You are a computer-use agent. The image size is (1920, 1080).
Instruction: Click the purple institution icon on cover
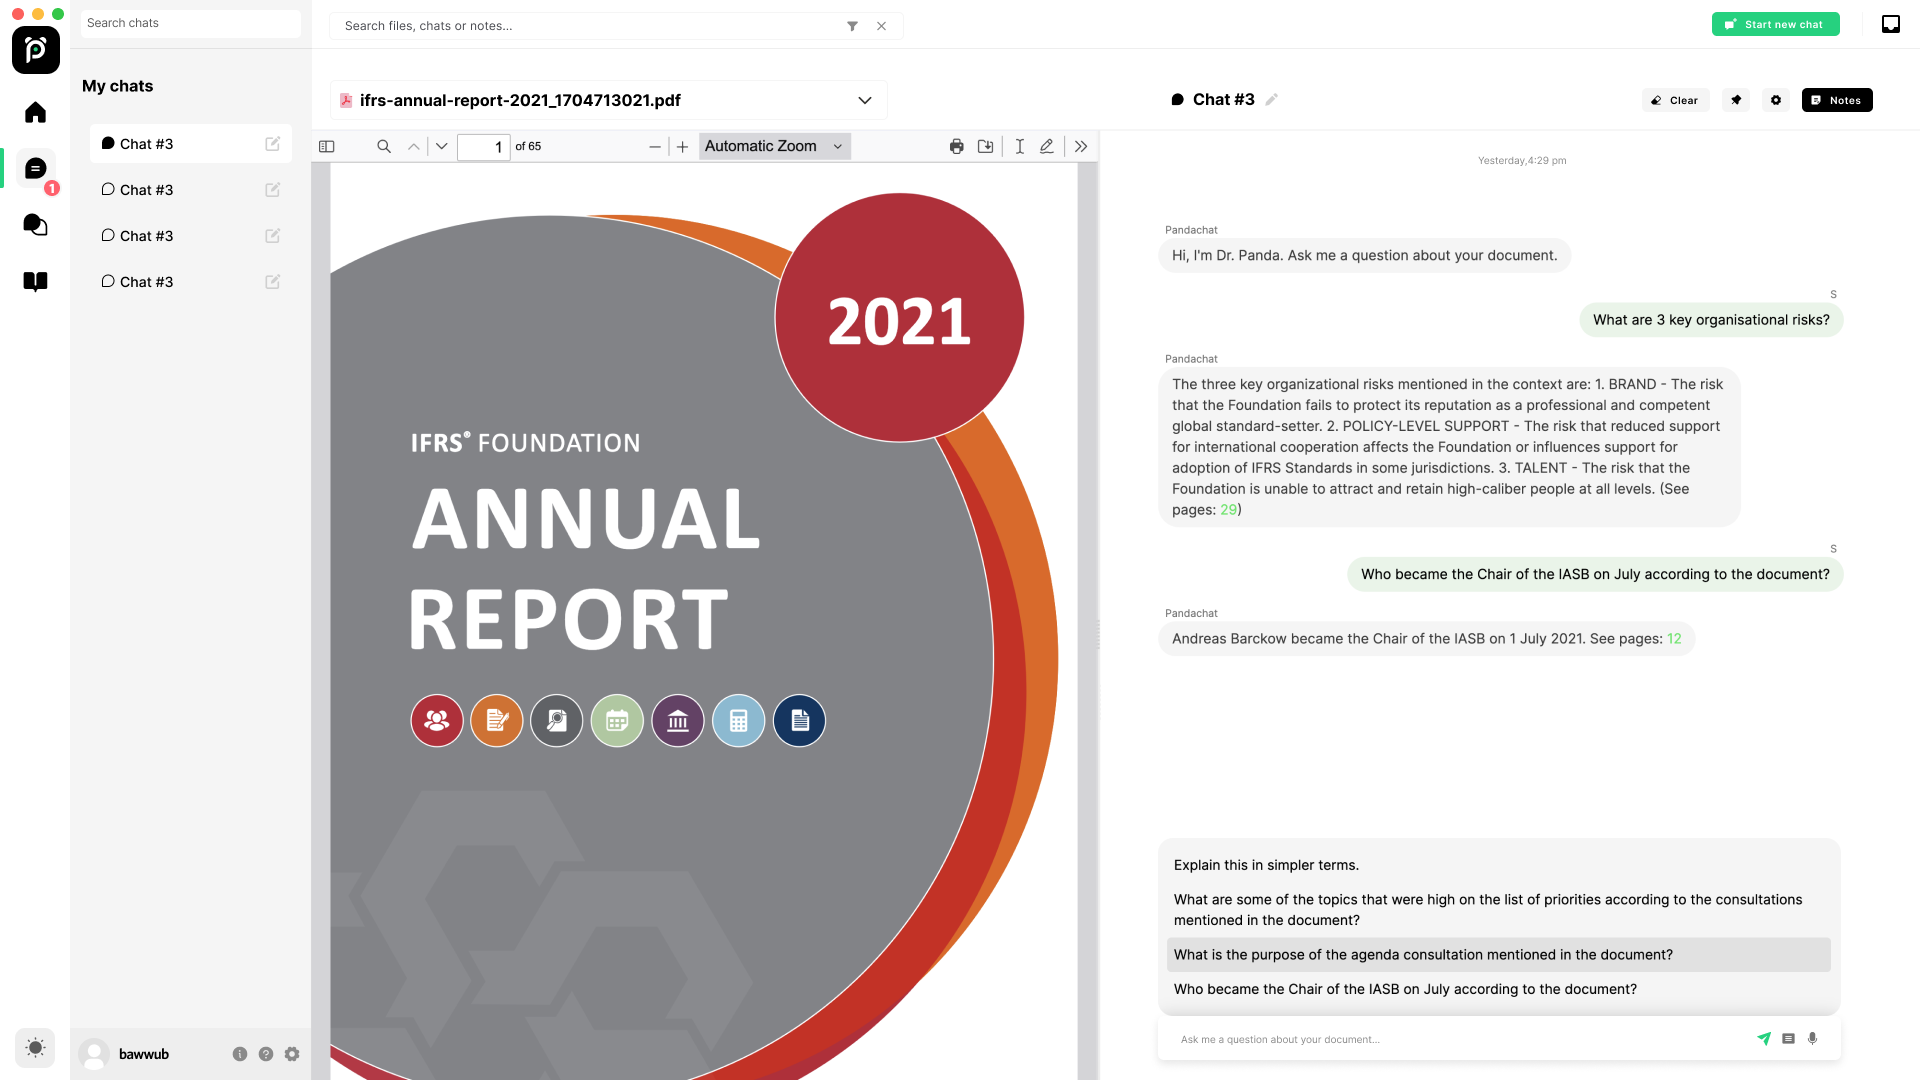678,721
